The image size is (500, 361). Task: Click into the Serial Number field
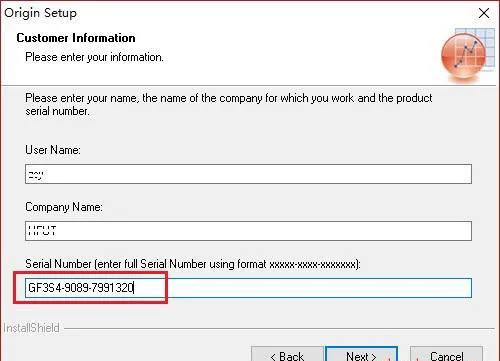pyautogui.click(x=248, y=288)
